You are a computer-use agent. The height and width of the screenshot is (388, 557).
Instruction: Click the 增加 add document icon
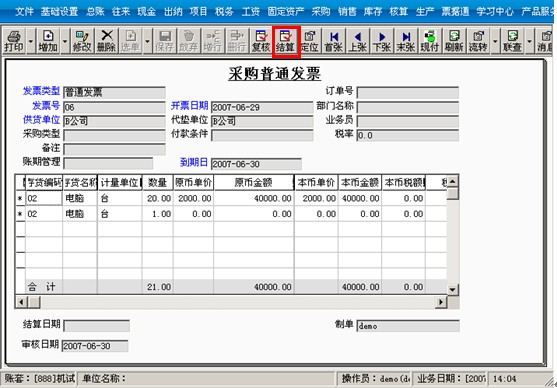(x=48, y=41)
